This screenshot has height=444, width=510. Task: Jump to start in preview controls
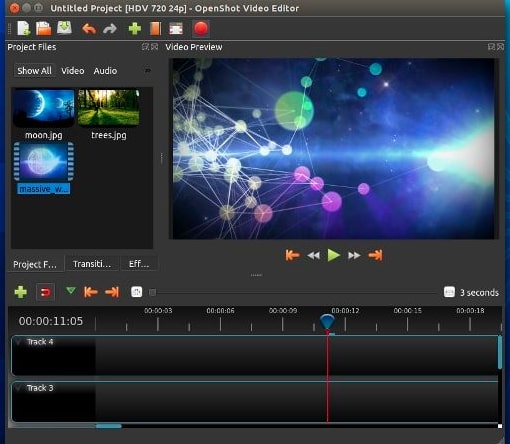[292, 255]
